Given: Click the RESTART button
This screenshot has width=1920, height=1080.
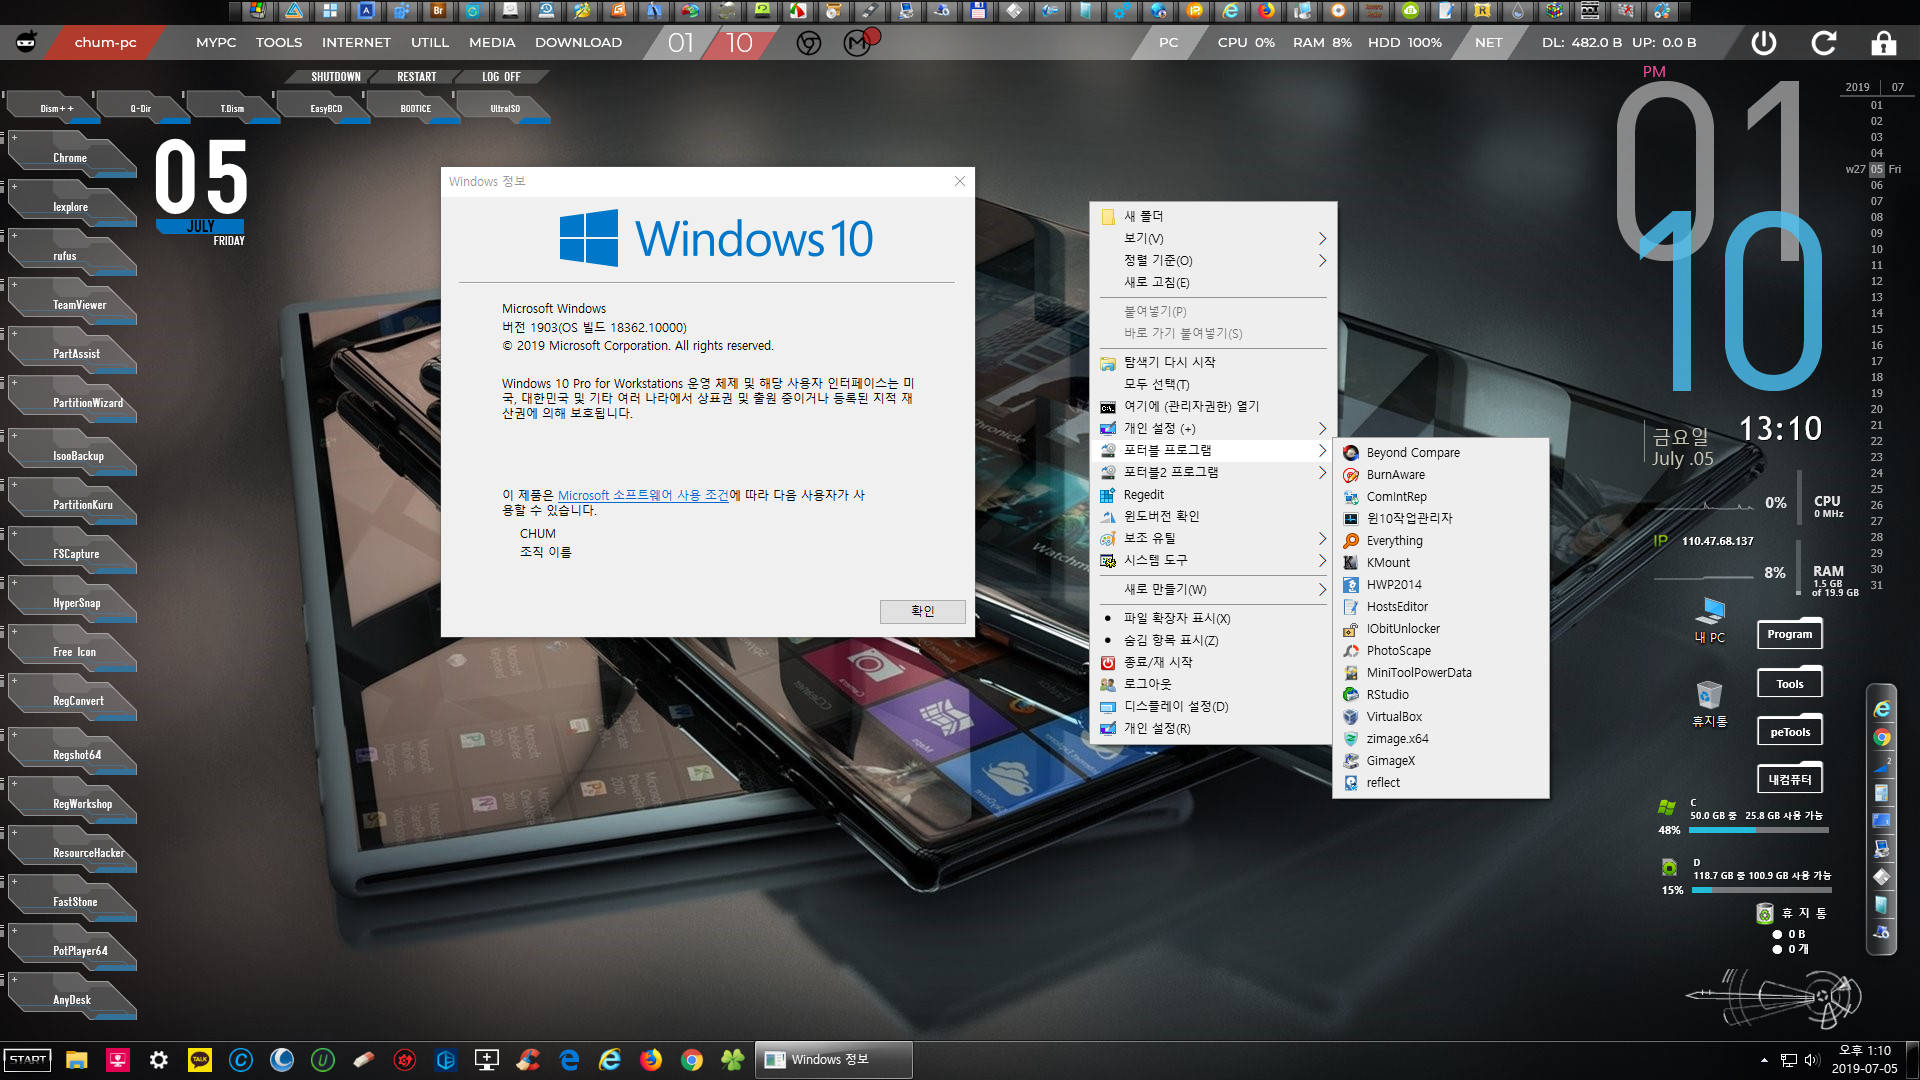Looking at the screenshot, I should coord(416,77).
